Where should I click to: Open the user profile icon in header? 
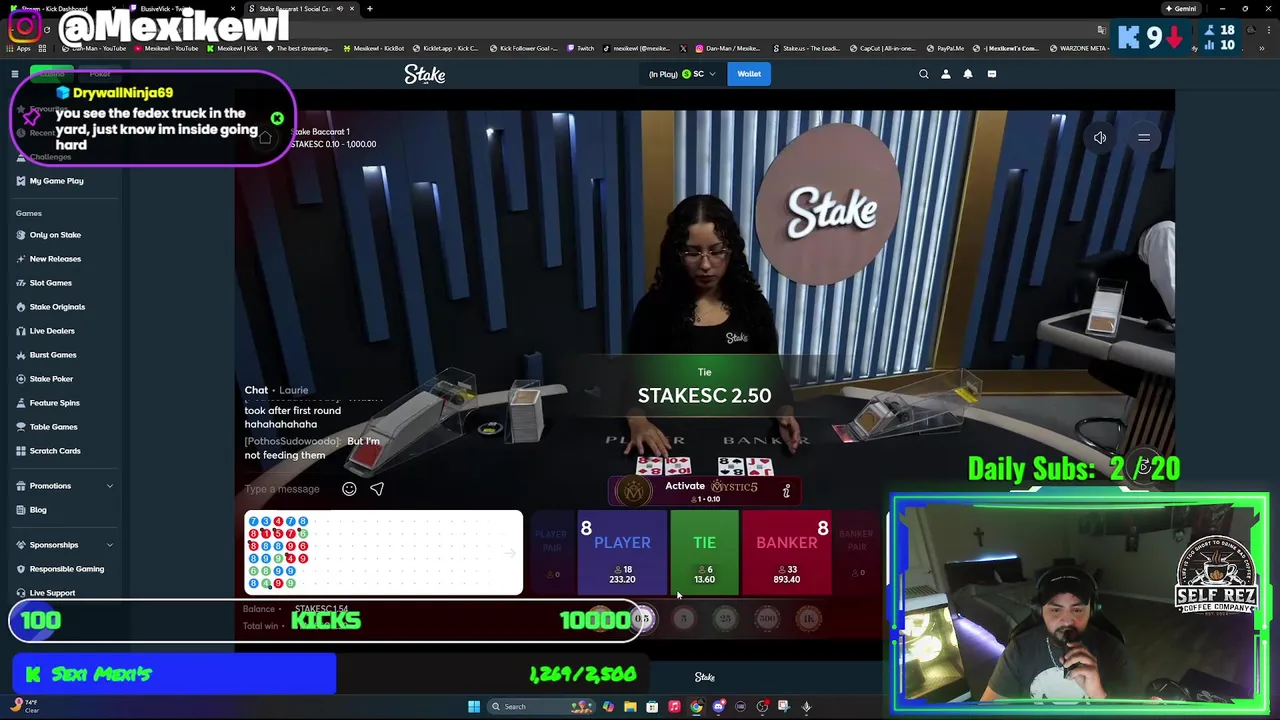pyautogui.click(x=946, y=74)
